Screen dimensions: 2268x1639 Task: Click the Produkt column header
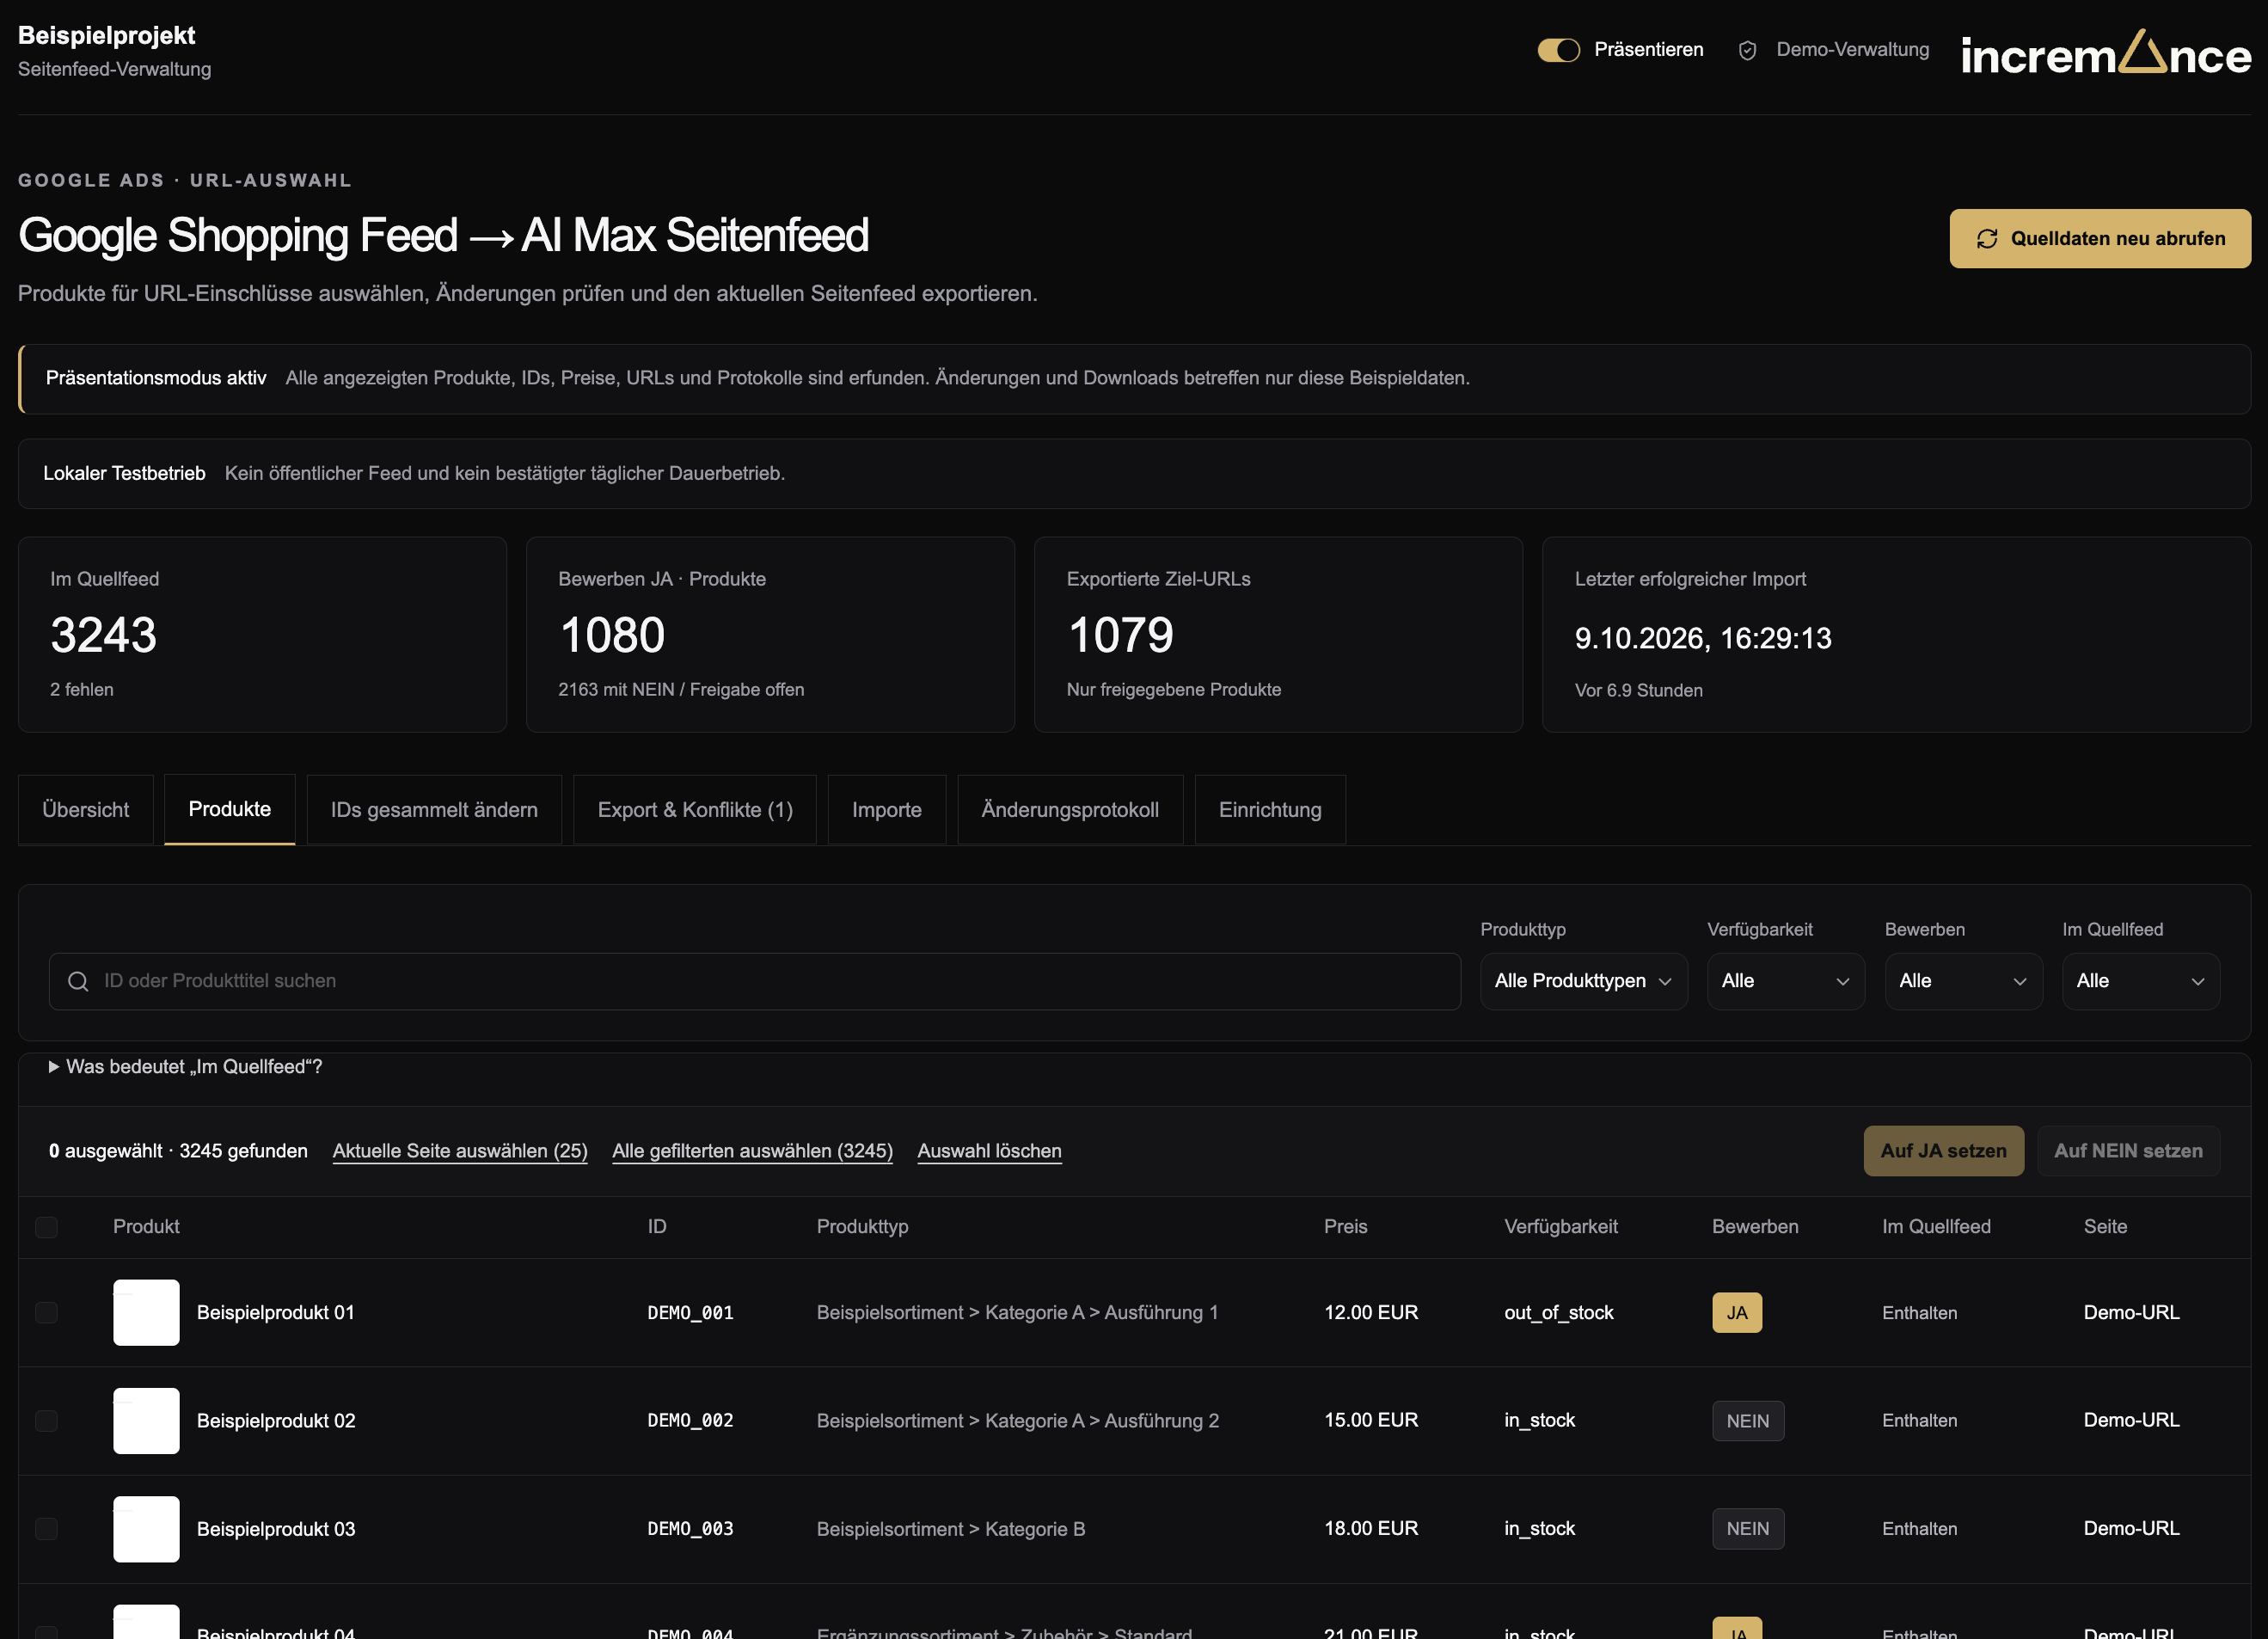[146, 1227]
